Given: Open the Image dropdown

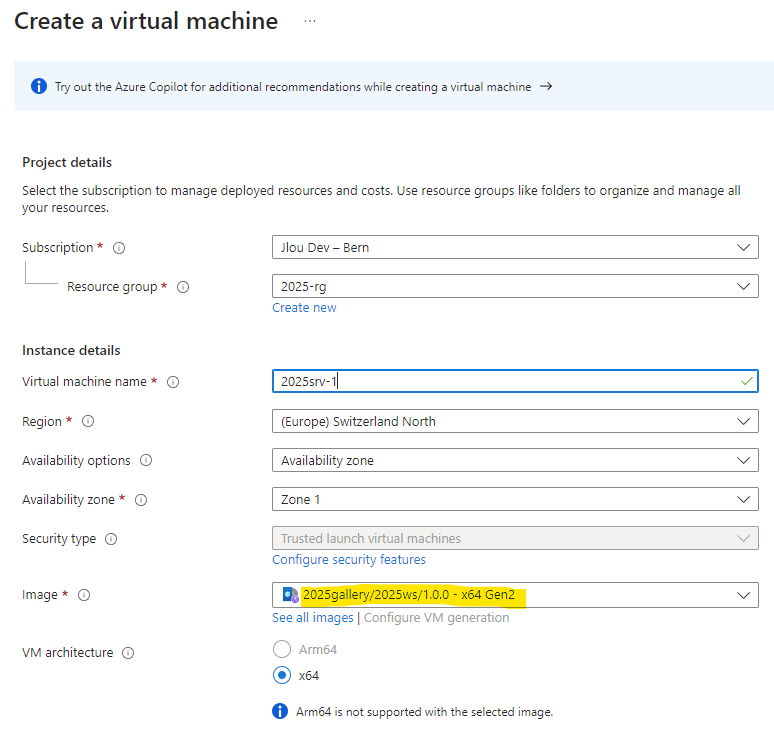Looking at the screenshot, I should (x=515, y=595).
